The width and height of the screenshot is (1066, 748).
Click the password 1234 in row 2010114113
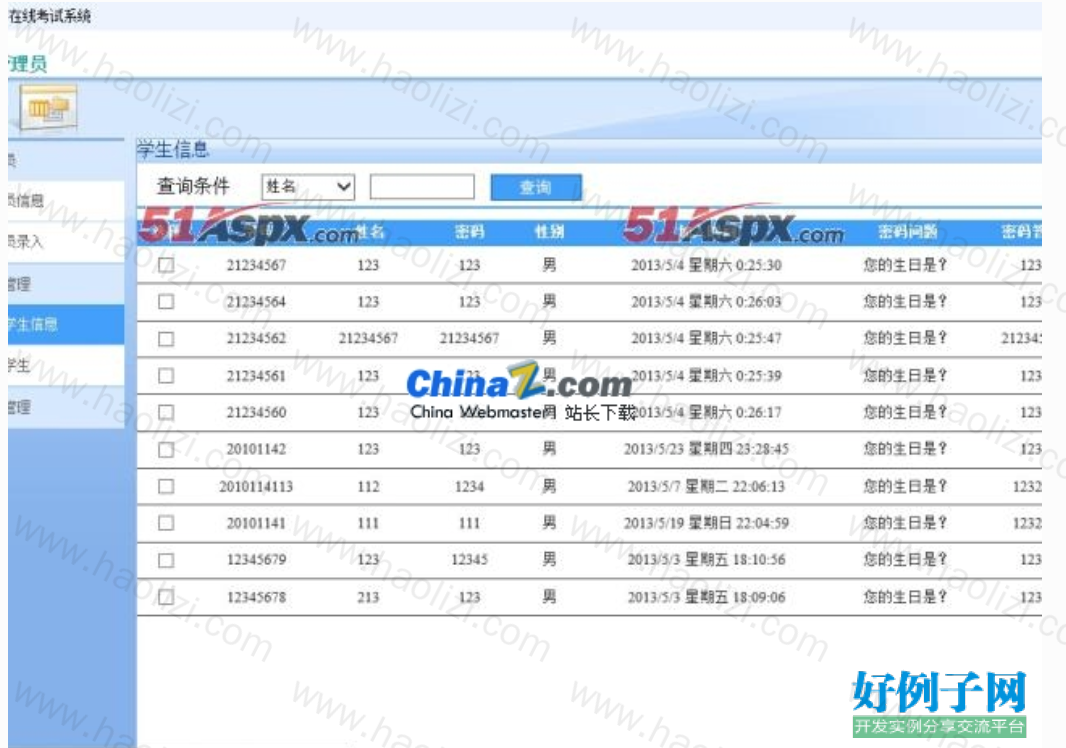(x=469, y=486)
